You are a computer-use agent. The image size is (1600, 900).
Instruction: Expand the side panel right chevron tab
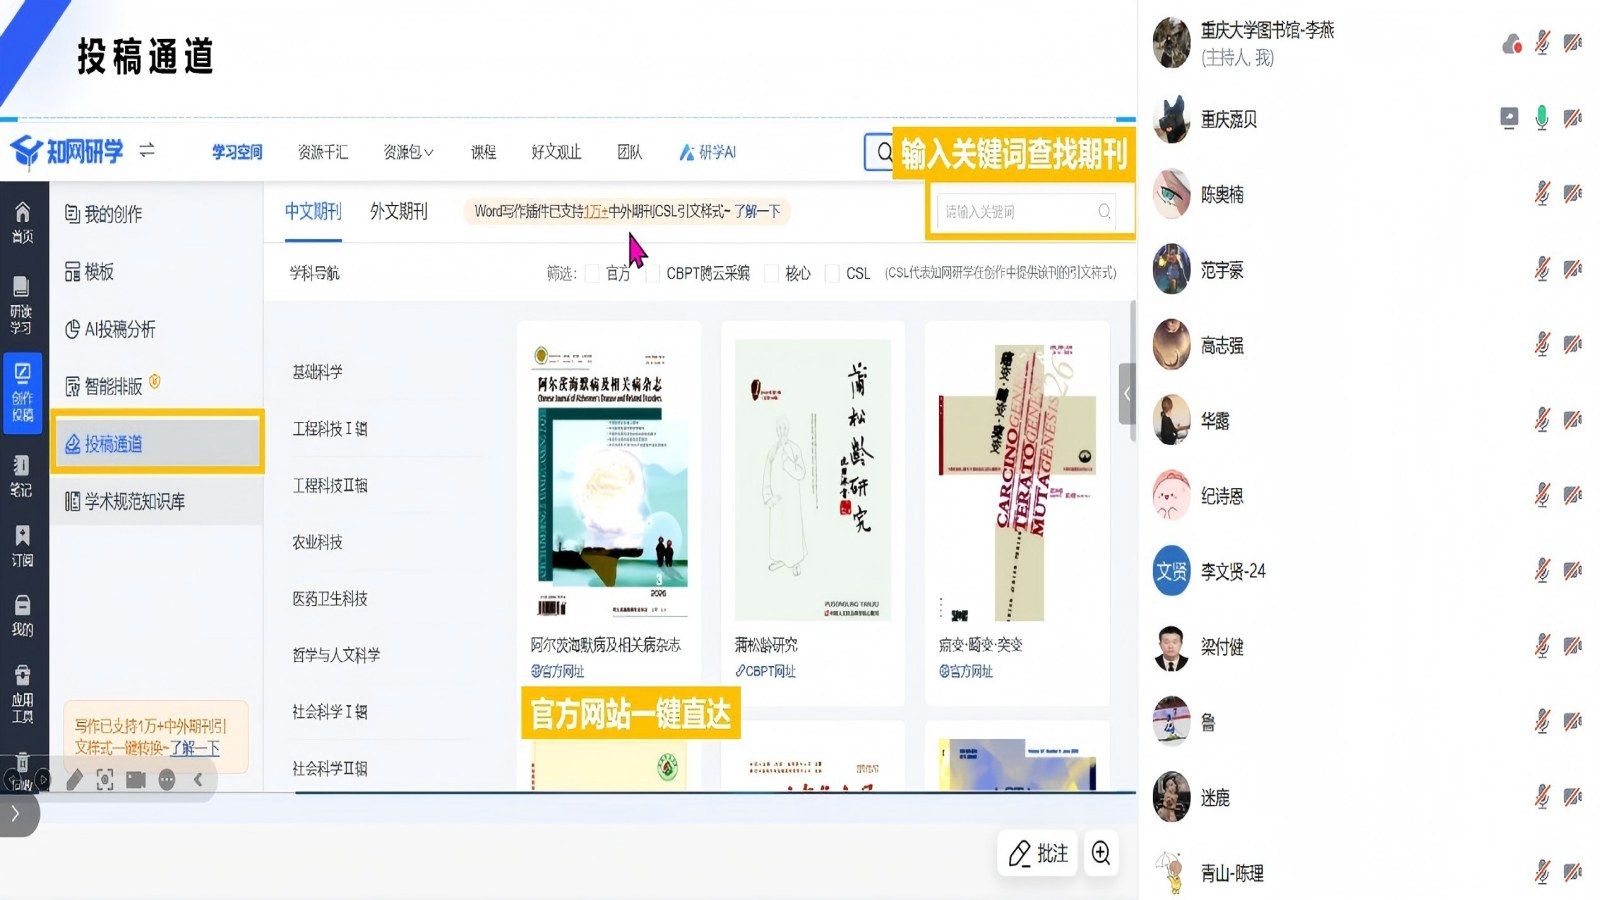[x=16, y=814]
